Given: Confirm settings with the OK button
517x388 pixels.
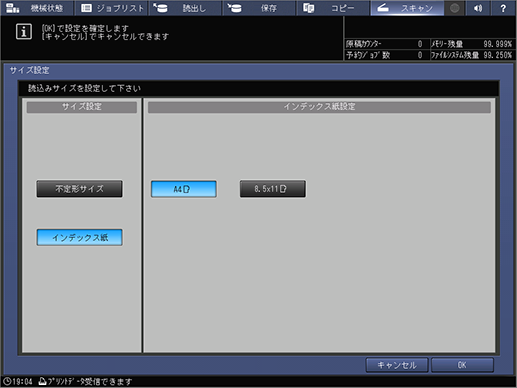Looking at the screenshot, I should [x=462, y=365].
